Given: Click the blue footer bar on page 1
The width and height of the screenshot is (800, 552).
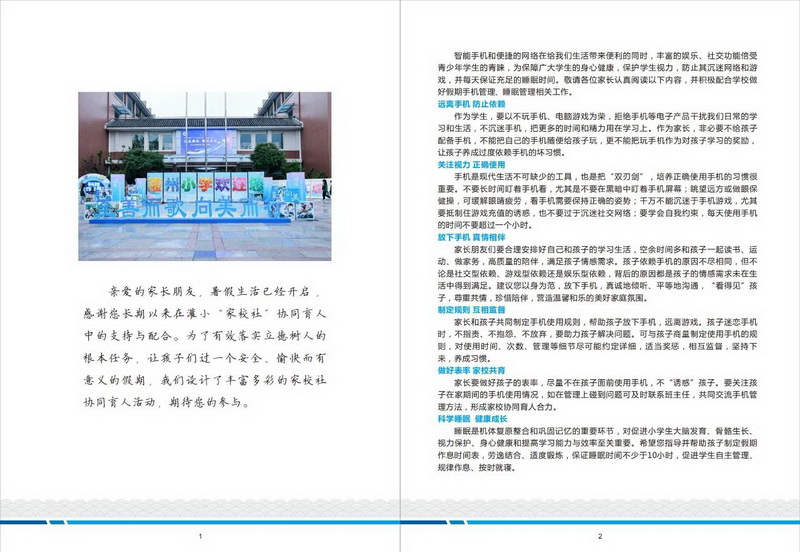Looking at the screenshot, I should point(200,522).
